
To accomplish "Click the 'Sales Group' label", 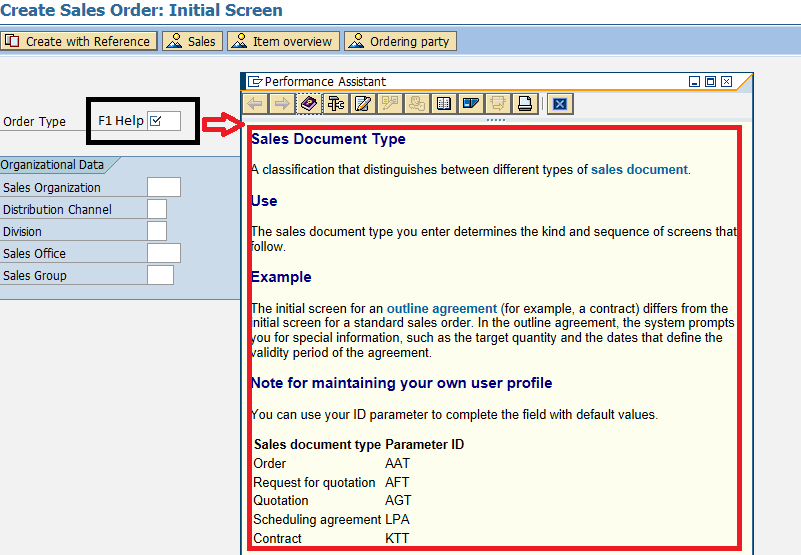I will 35,275.
